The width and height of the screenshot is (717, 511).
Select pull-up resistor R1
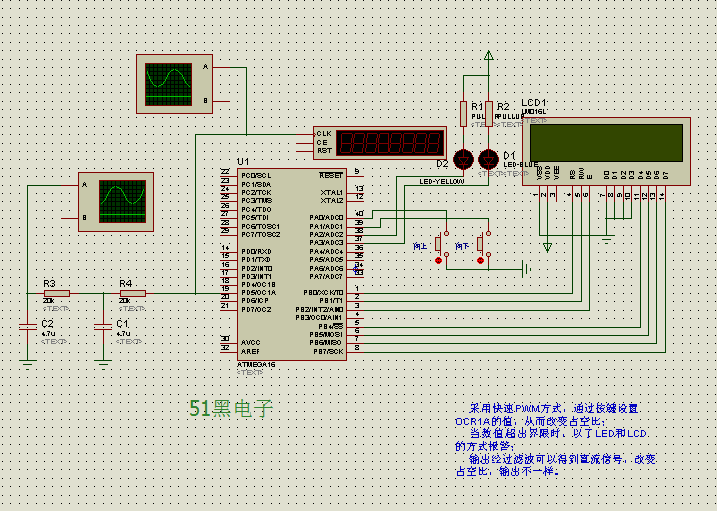tap(463, 114)
